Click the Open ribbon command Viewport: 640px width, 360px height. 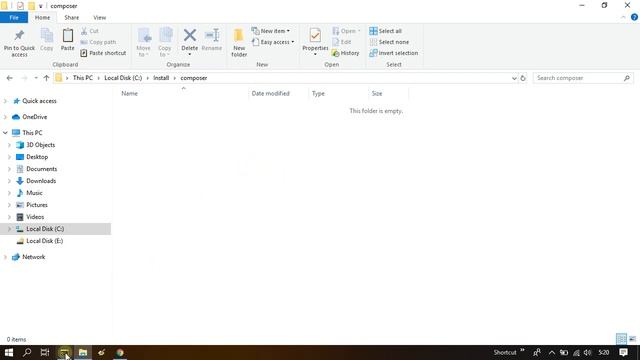(x=346, y=31)
